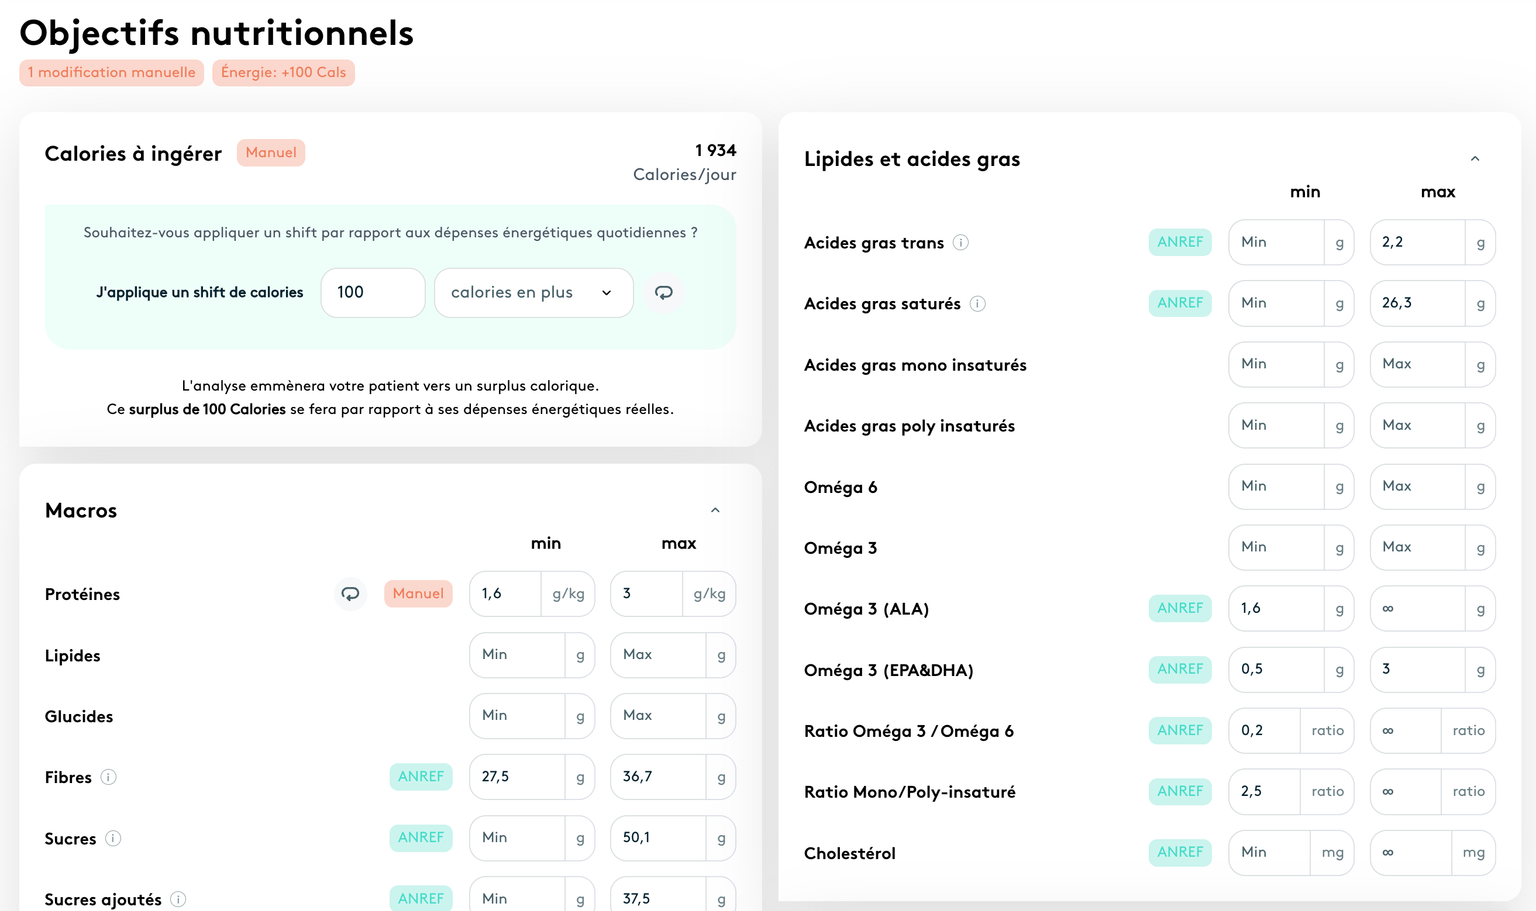Edit the Cholestérol min mg field

click(x=1269, y=853)
